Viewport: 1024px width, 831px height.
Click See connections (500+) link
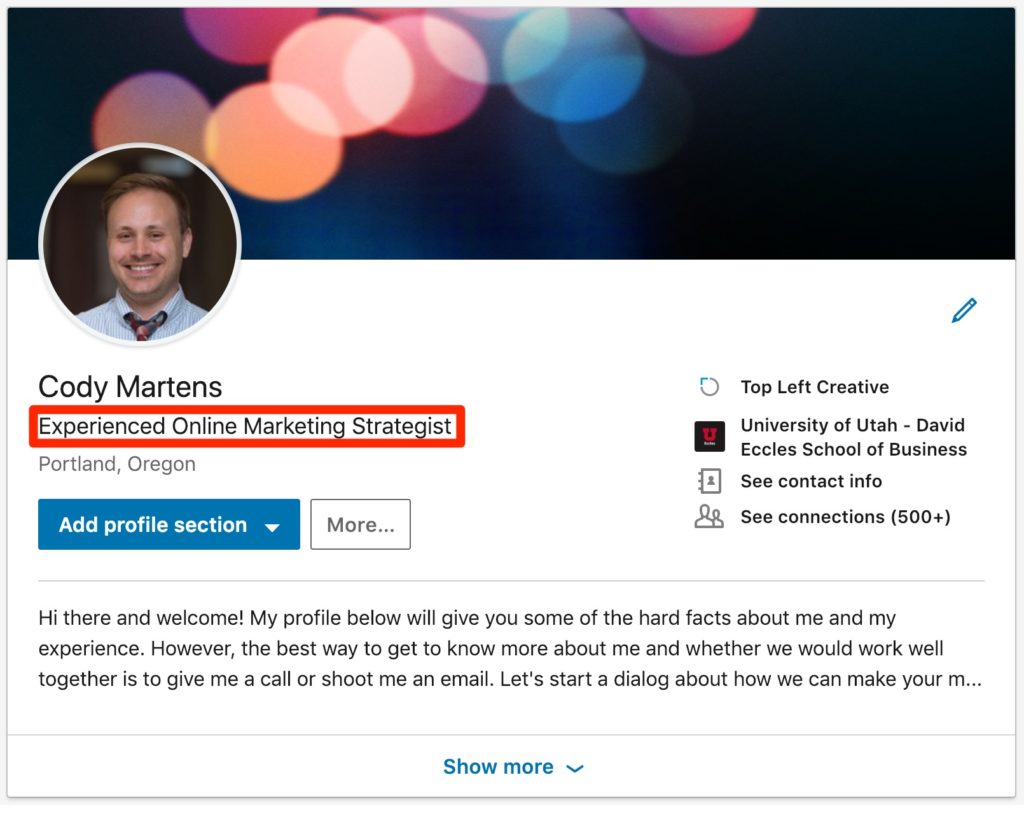coord(845,517)
